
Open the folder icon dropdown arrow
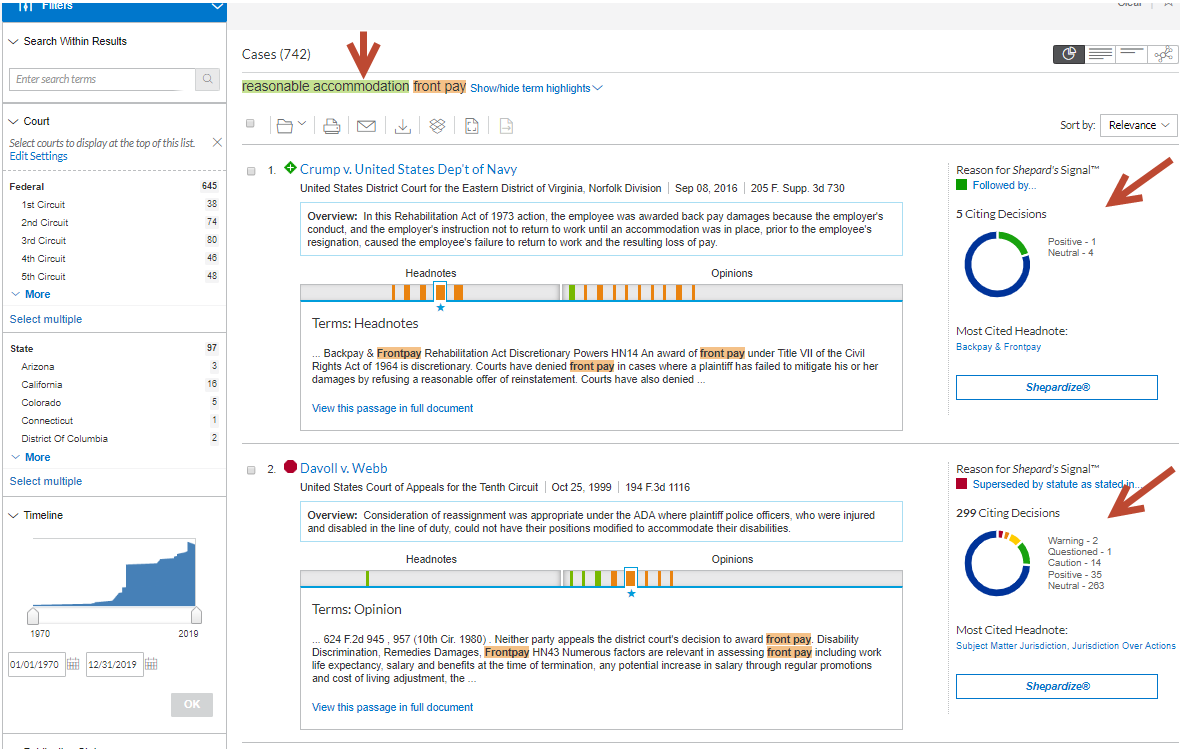coord(302,123)
